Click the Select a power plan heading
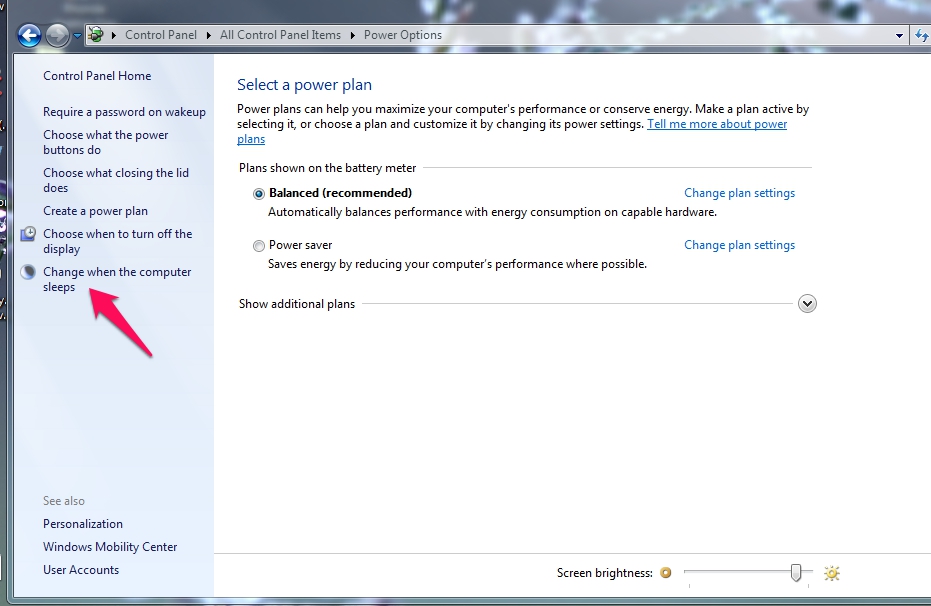Screen dimensions: 931x606 (x=304, y=85)
